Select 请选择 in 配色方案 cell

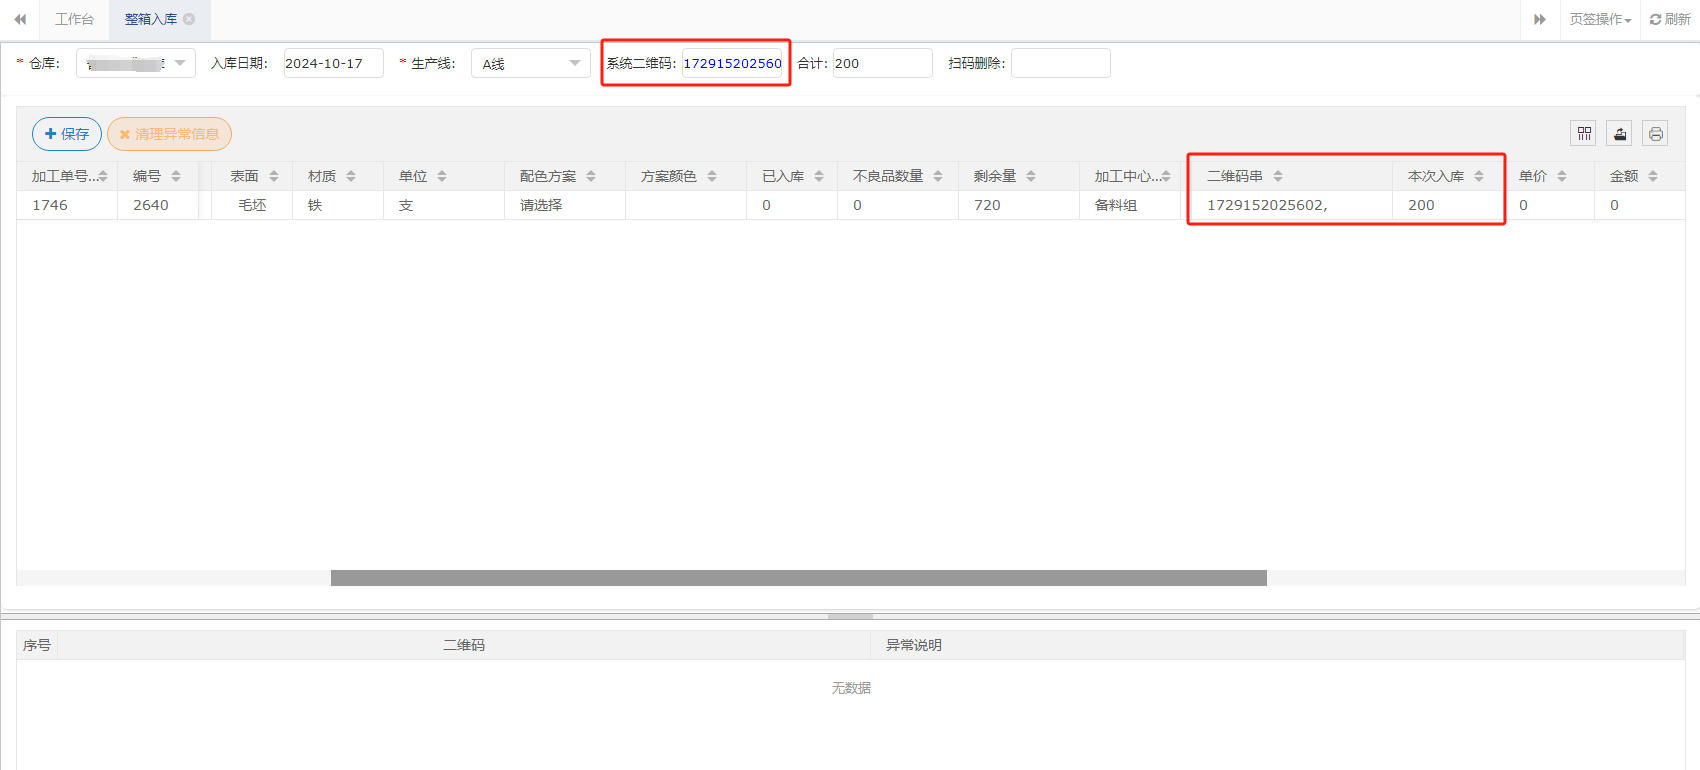pos(541,205)
